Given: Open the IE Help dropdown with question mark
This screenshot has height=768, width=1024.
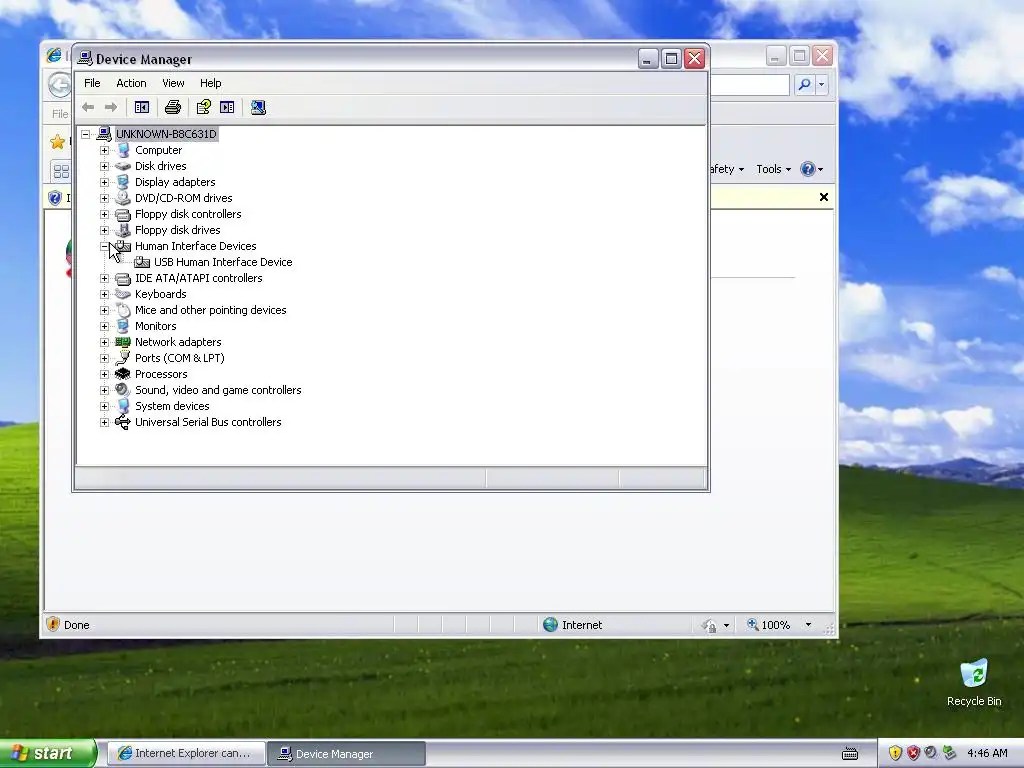Looking at the screenshot, I should [812, 169].
